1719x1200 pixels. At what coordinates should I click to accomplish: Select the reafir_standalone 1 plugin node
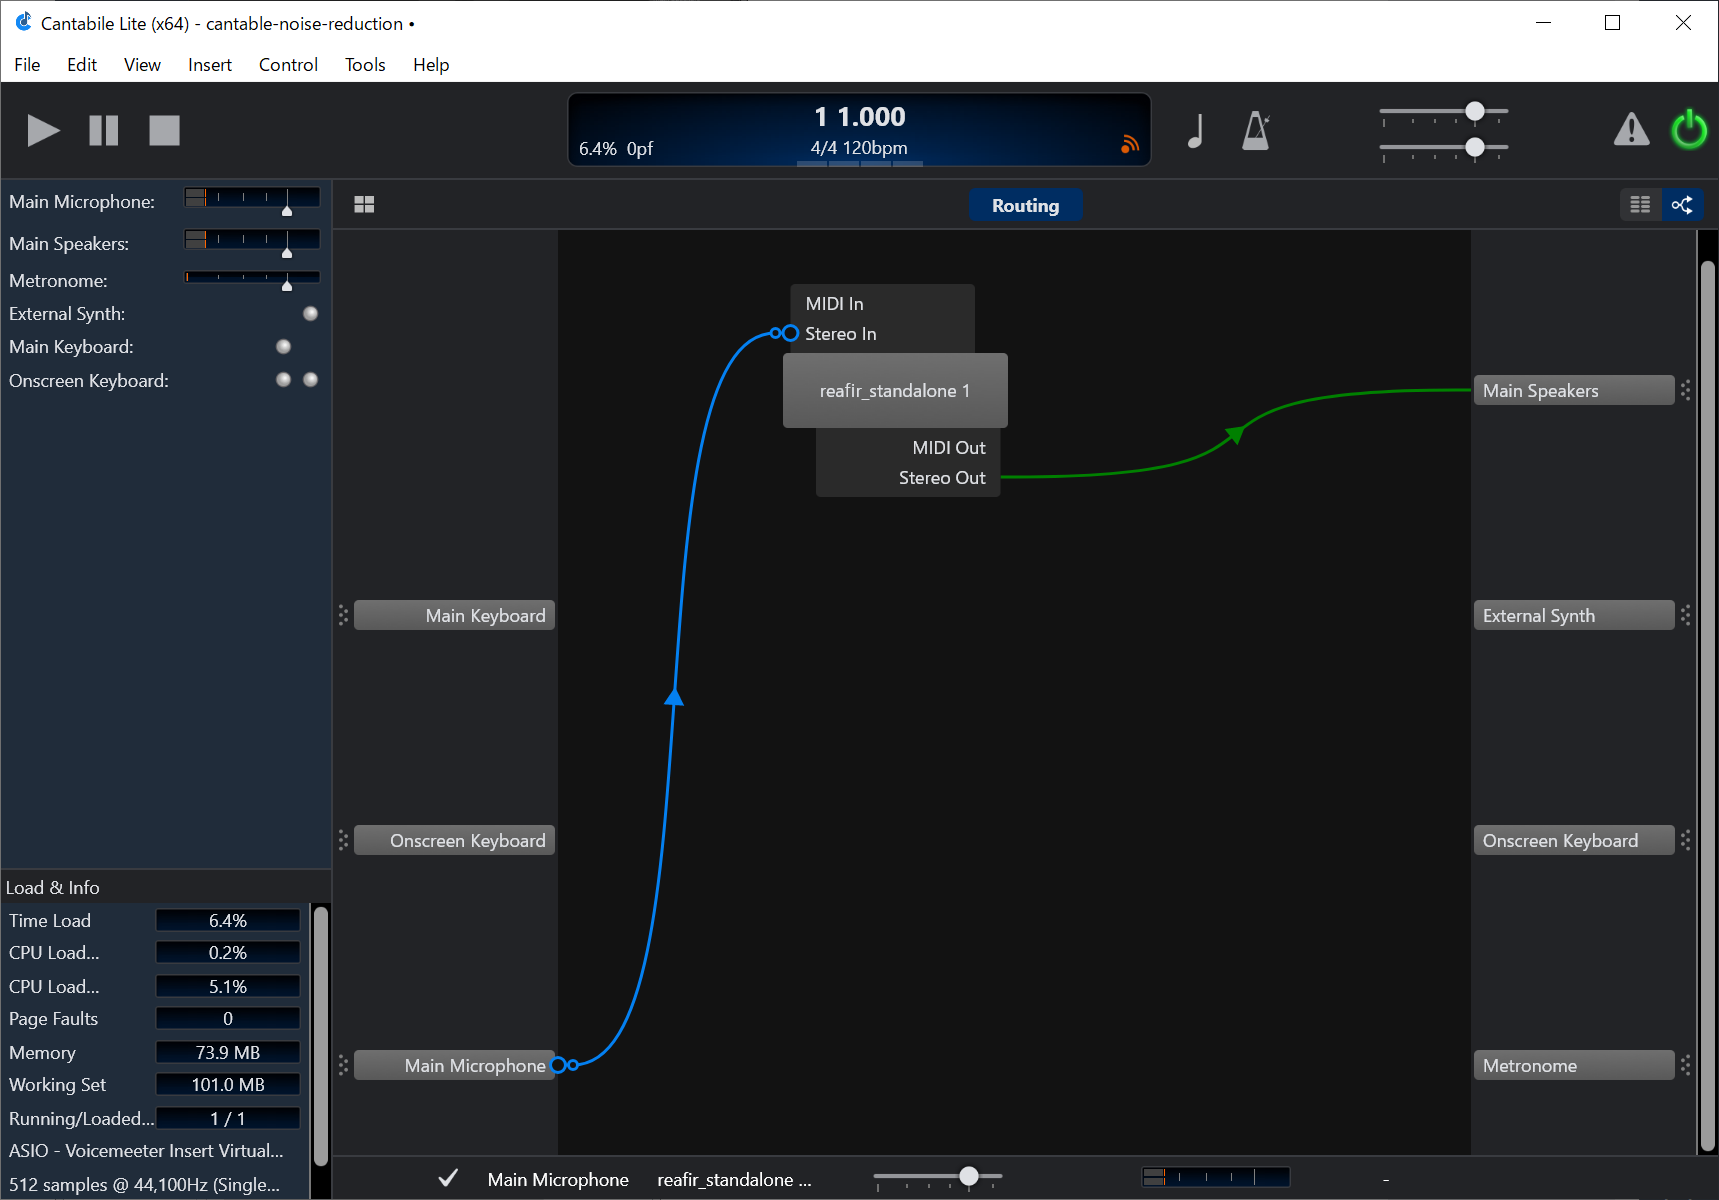894,391
